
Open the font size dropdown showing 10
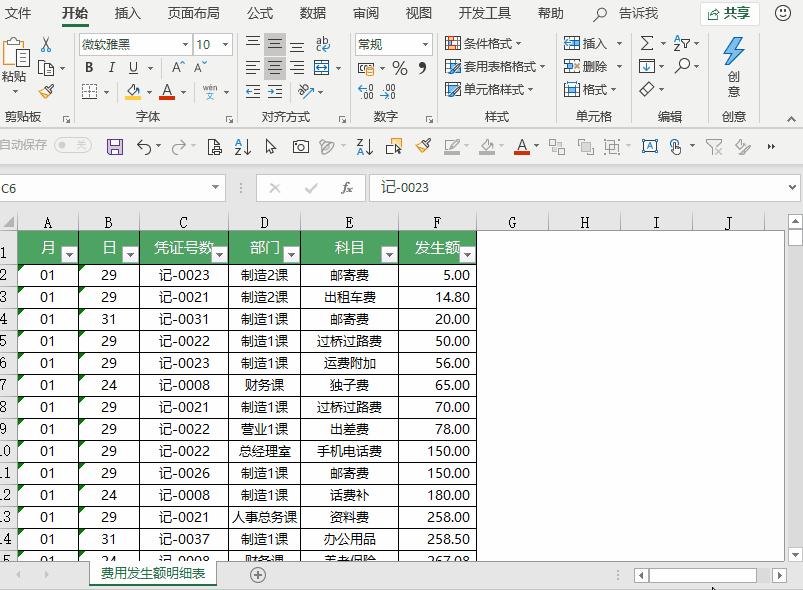coord(210,44)
